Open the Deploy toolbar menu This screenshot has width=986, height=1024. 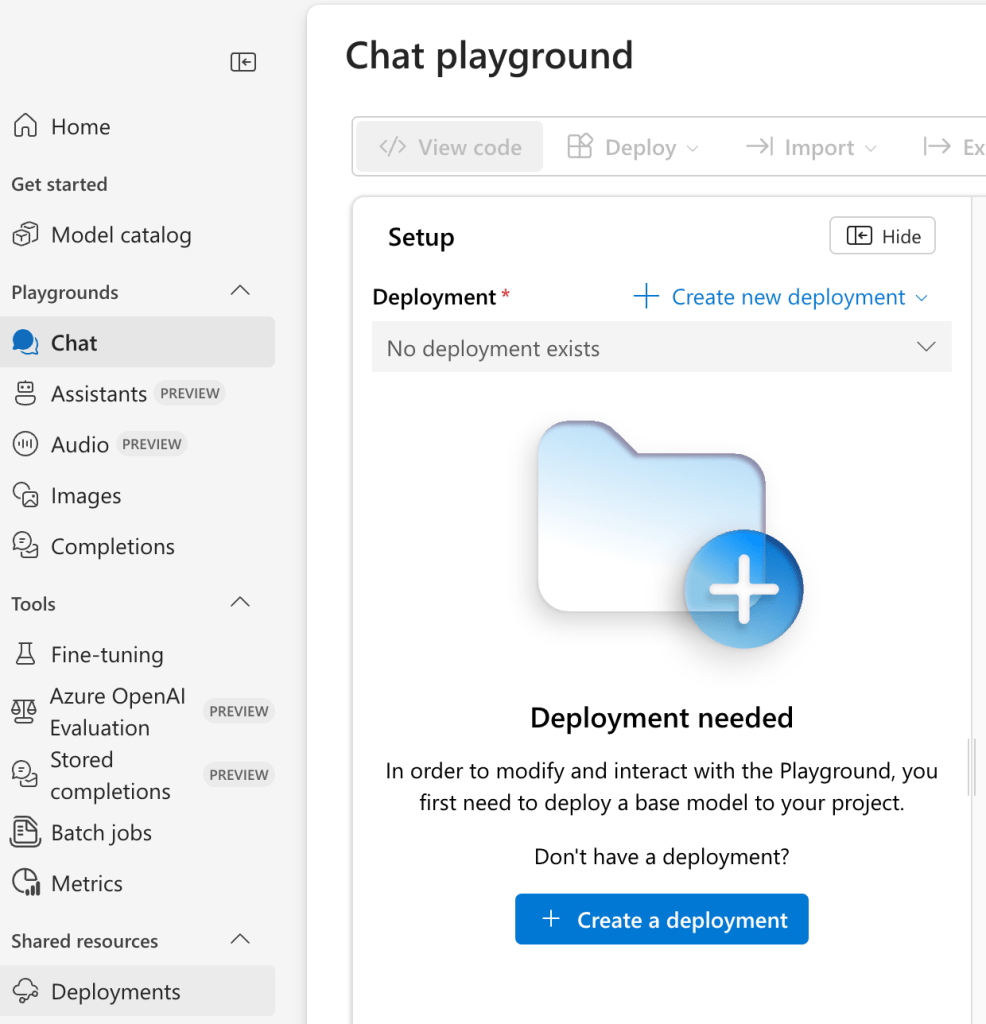[x=633, y=148]
